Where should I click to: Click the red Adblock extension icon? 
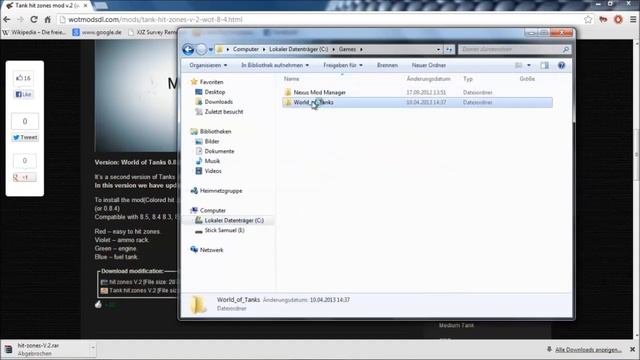click(618, 19)
